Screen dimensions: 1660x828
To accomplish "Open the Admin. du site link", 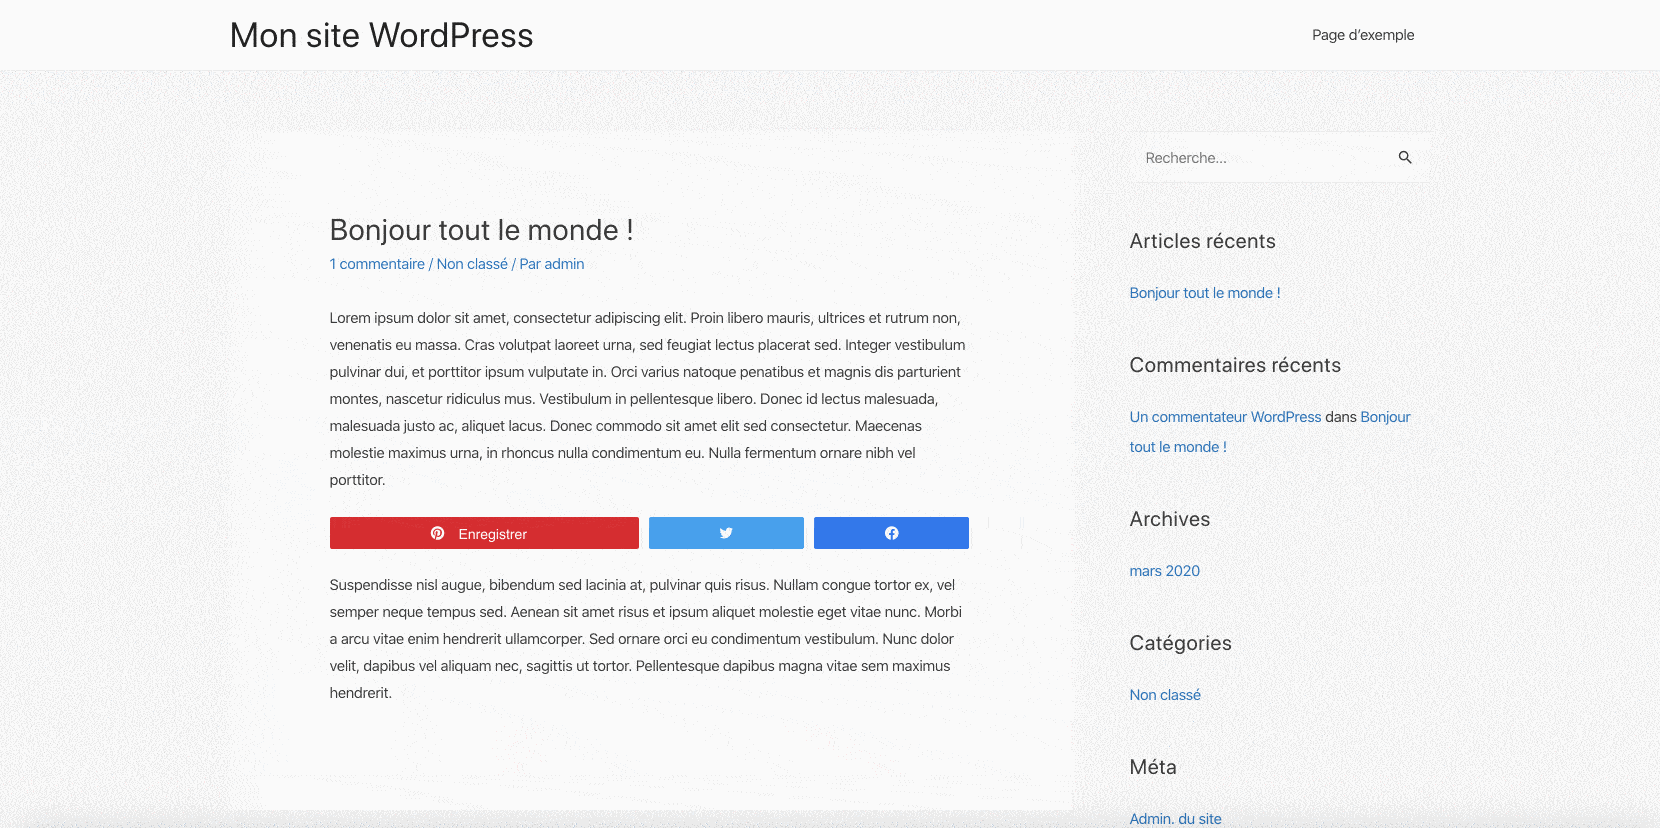I will [1175, 818].
